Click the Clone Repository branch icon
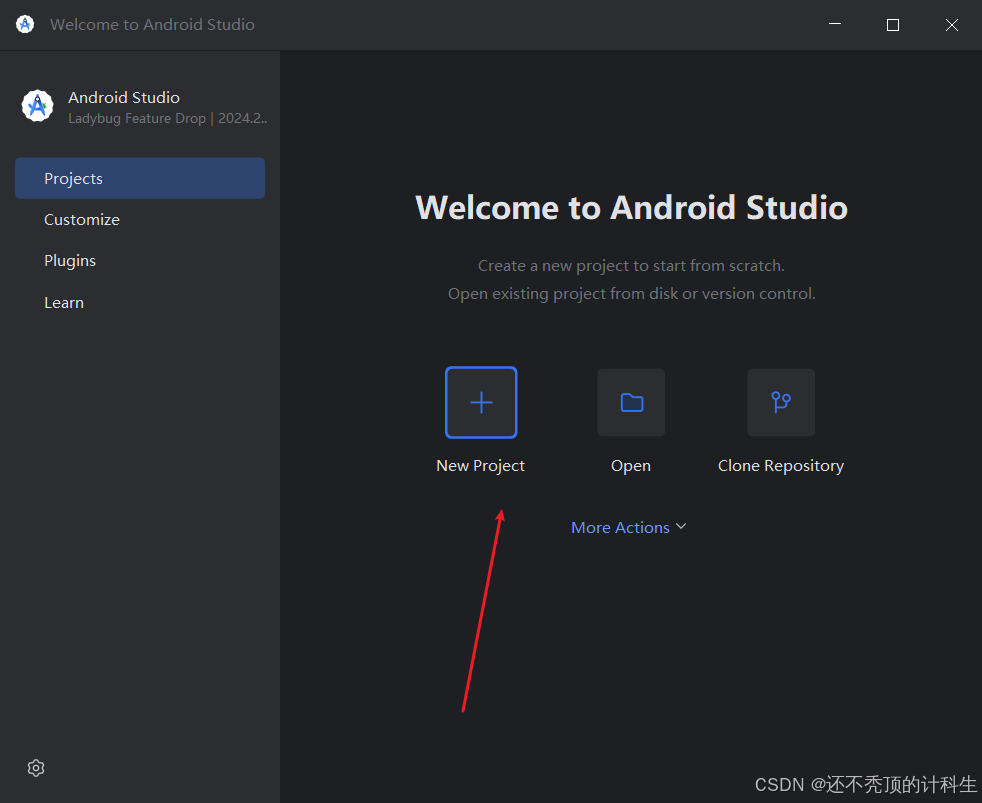Screen dimensions: 982x803 pos(781,402)
